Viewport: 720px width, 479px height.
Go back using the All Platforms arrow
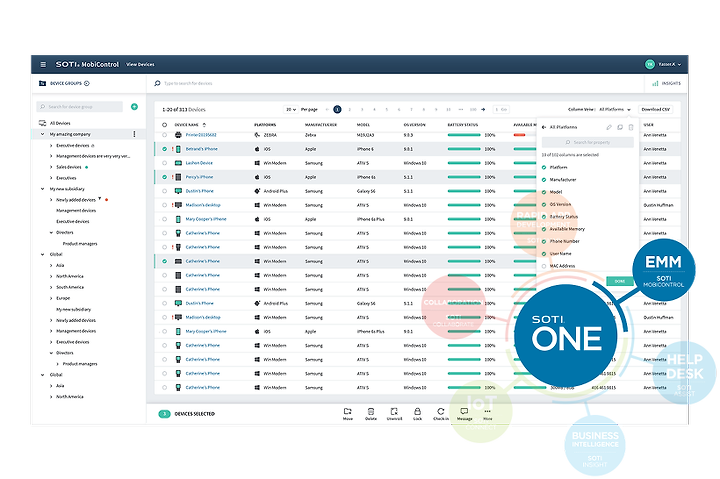544,127
